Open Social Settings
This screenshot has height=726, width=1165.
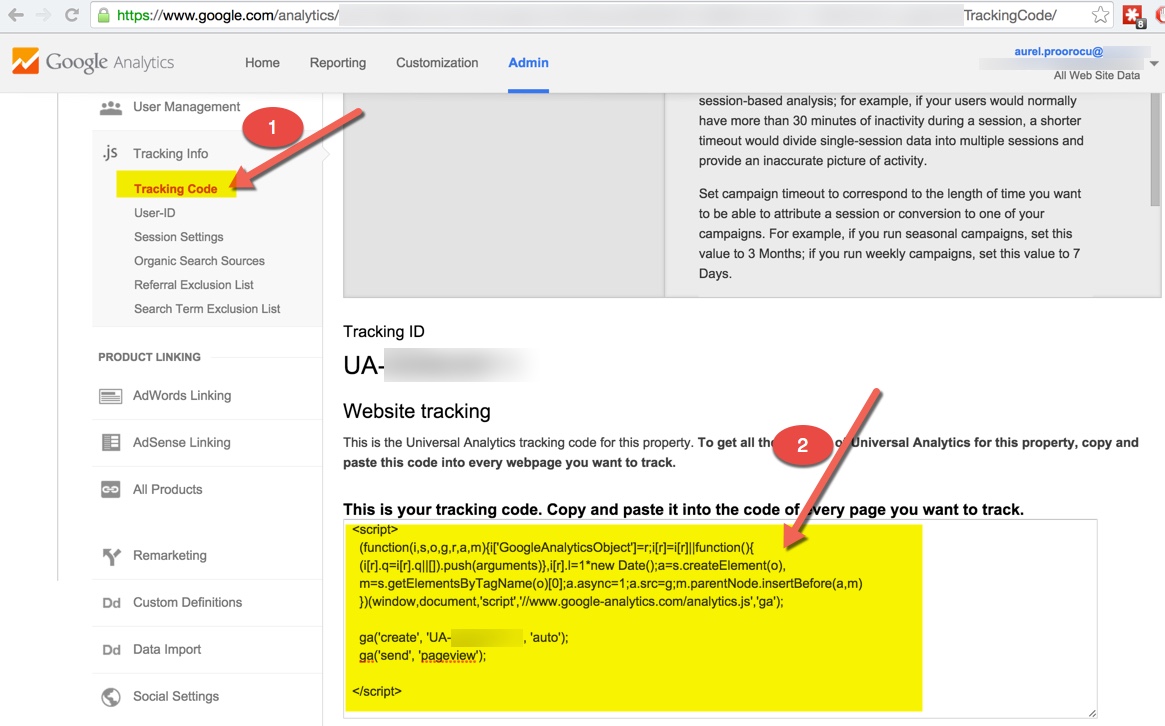(175, 696)
